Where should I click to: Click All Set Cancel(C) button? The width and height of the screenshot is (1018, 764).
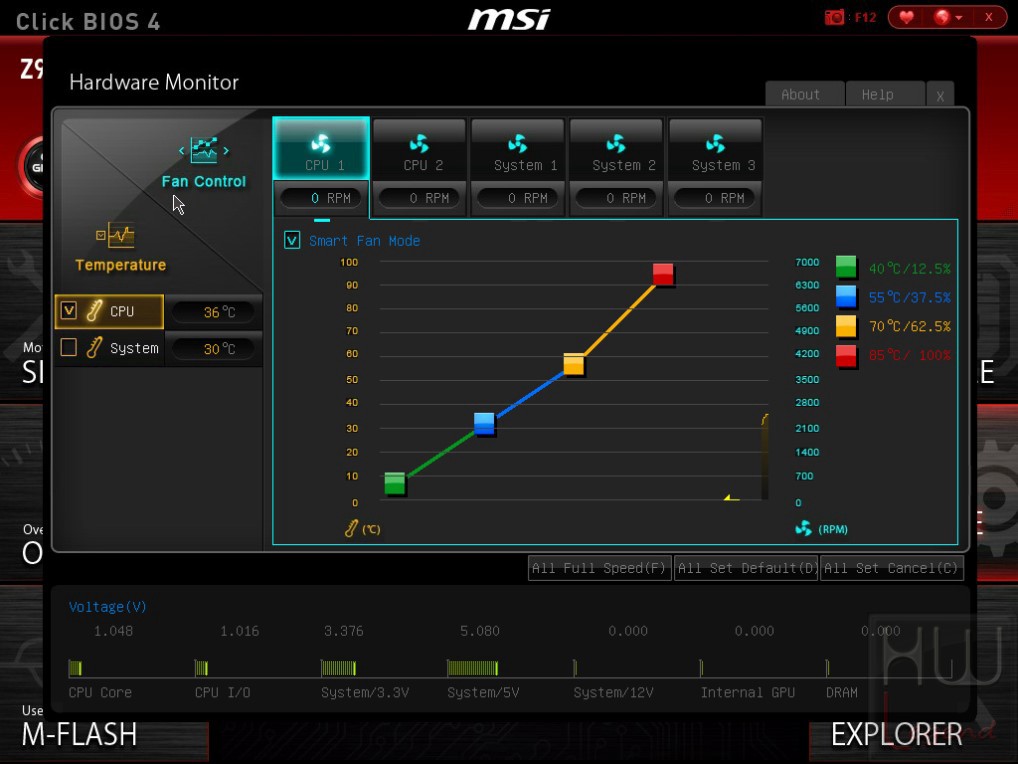click(x=891, y=568)
